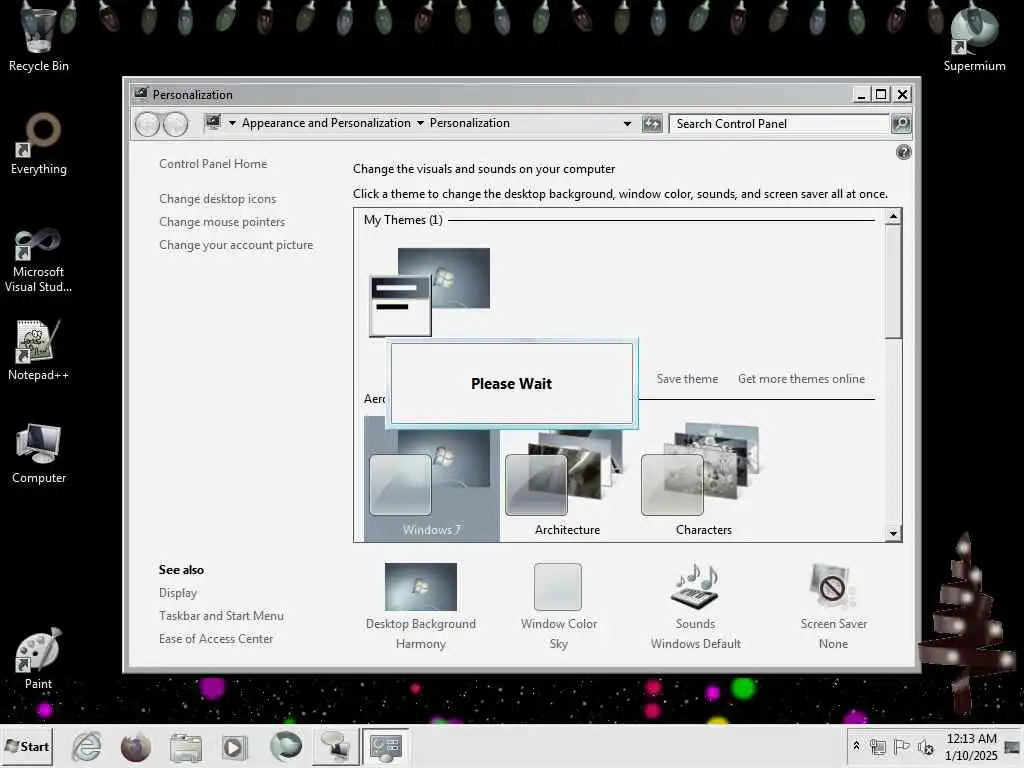Open Desktop Background Harmony
1024x768 pixels.
point(421,606)
